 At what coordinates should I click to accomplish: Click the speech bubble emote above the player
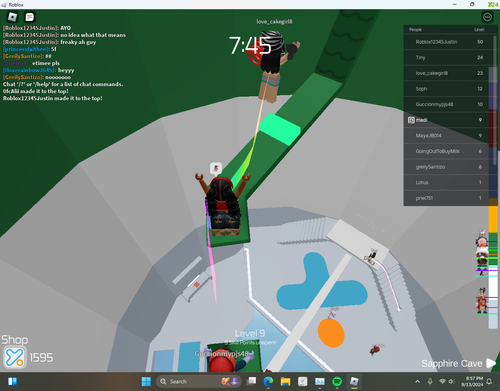pos(216,168)
